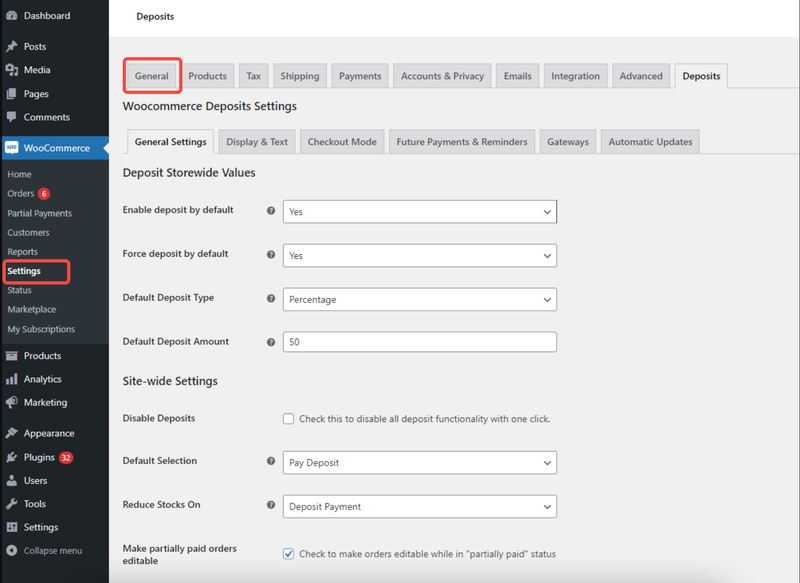Image resolution: width=800 pixels, height=583 pixels.
Task: Open the Force deposit by default dropdown
Action: click(x=420, y=256)
